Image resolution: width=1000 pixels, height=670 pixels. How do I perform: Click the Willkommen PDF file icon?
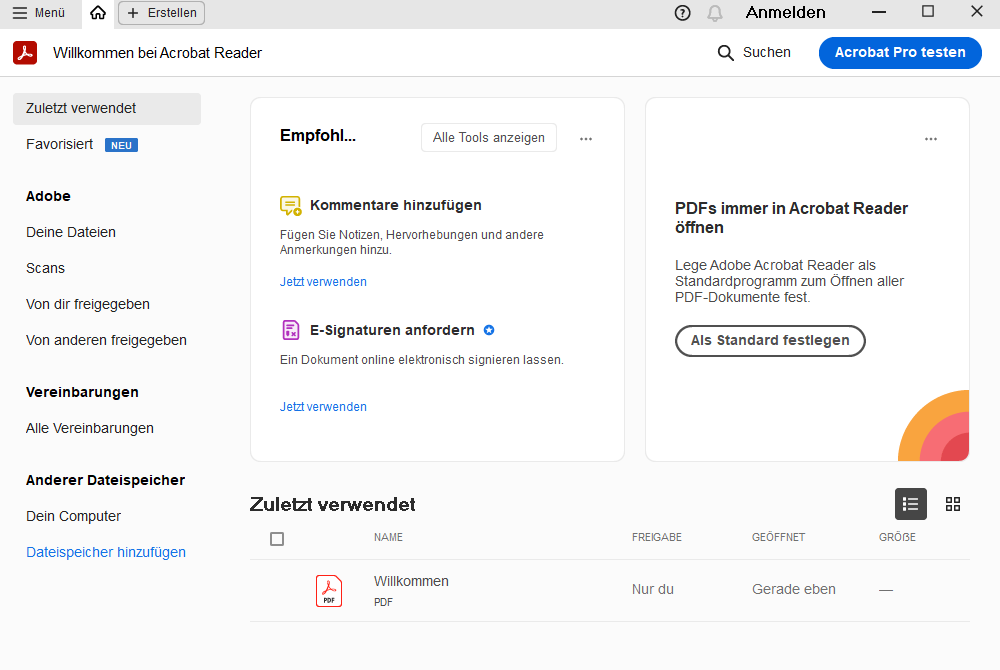tap(329, 591)
